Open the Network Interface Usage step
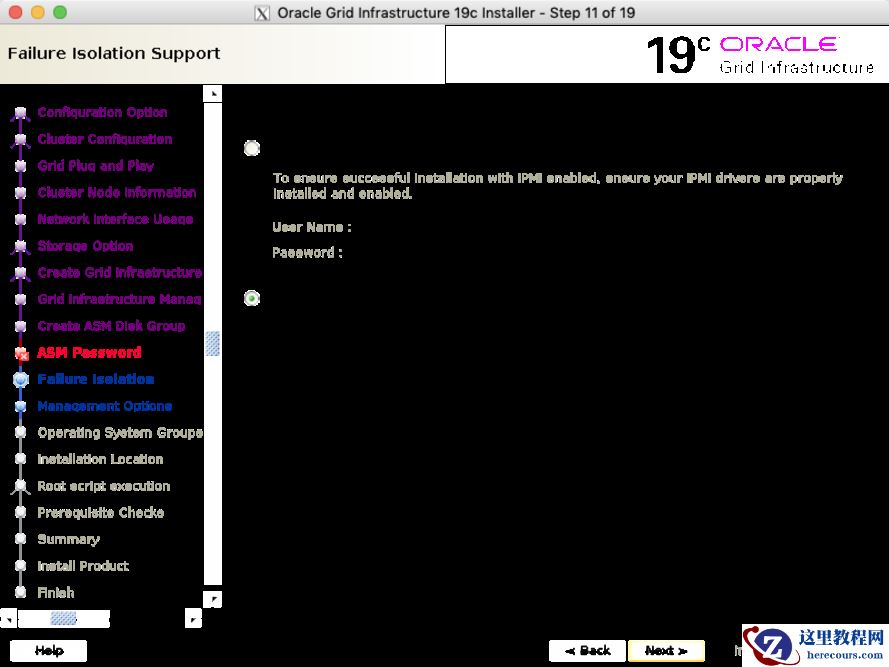889x667 pixels. coord(115,219)
